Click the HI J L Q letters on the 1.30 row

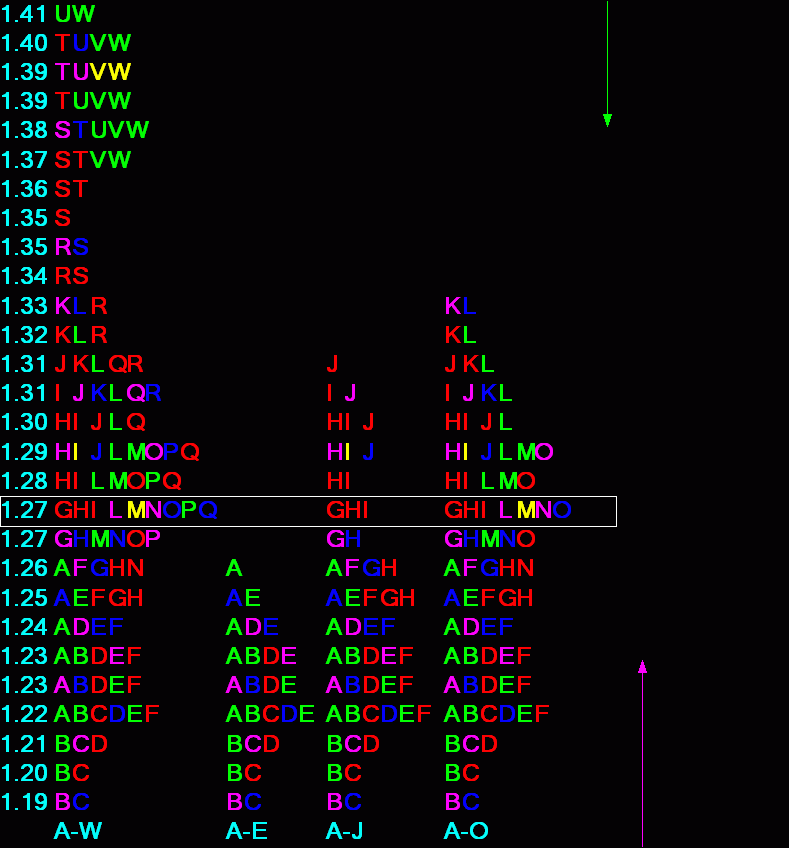point(100,422)
